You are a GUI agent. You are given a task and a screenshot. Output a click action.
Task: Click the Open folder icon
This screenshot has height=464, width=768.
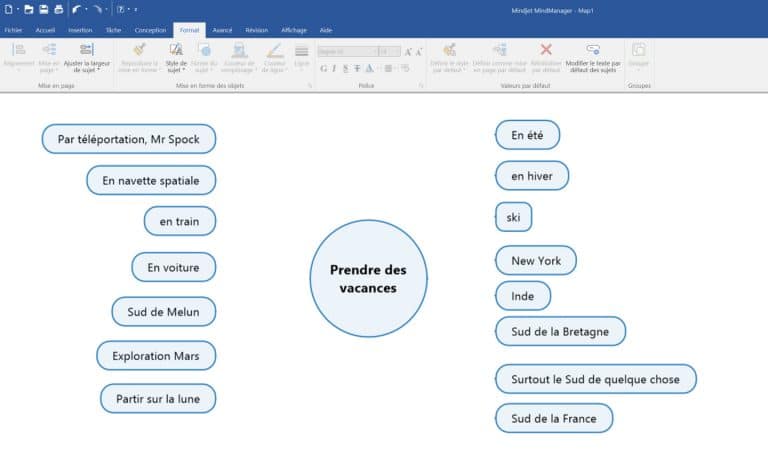(x=28, y=9)
